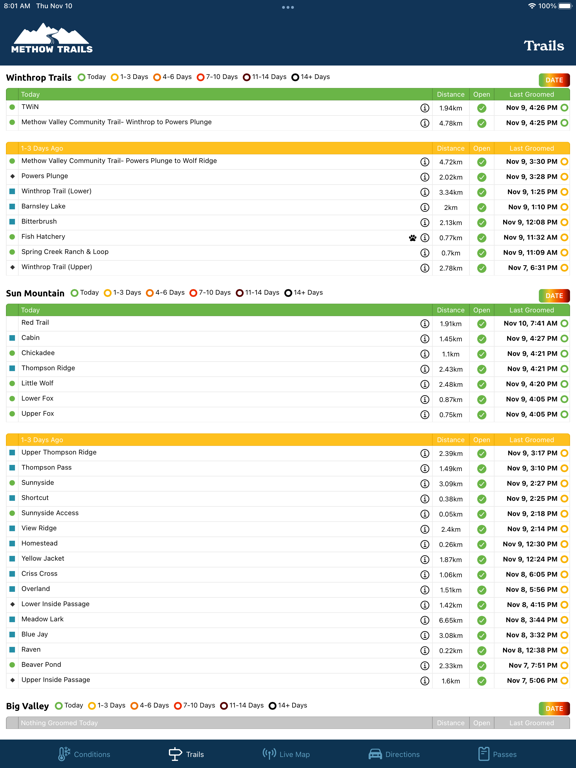Open info icon for Fish Hatchery
Image resolution: width=576 pixels, height=768 pixels.
click(425, 238)
